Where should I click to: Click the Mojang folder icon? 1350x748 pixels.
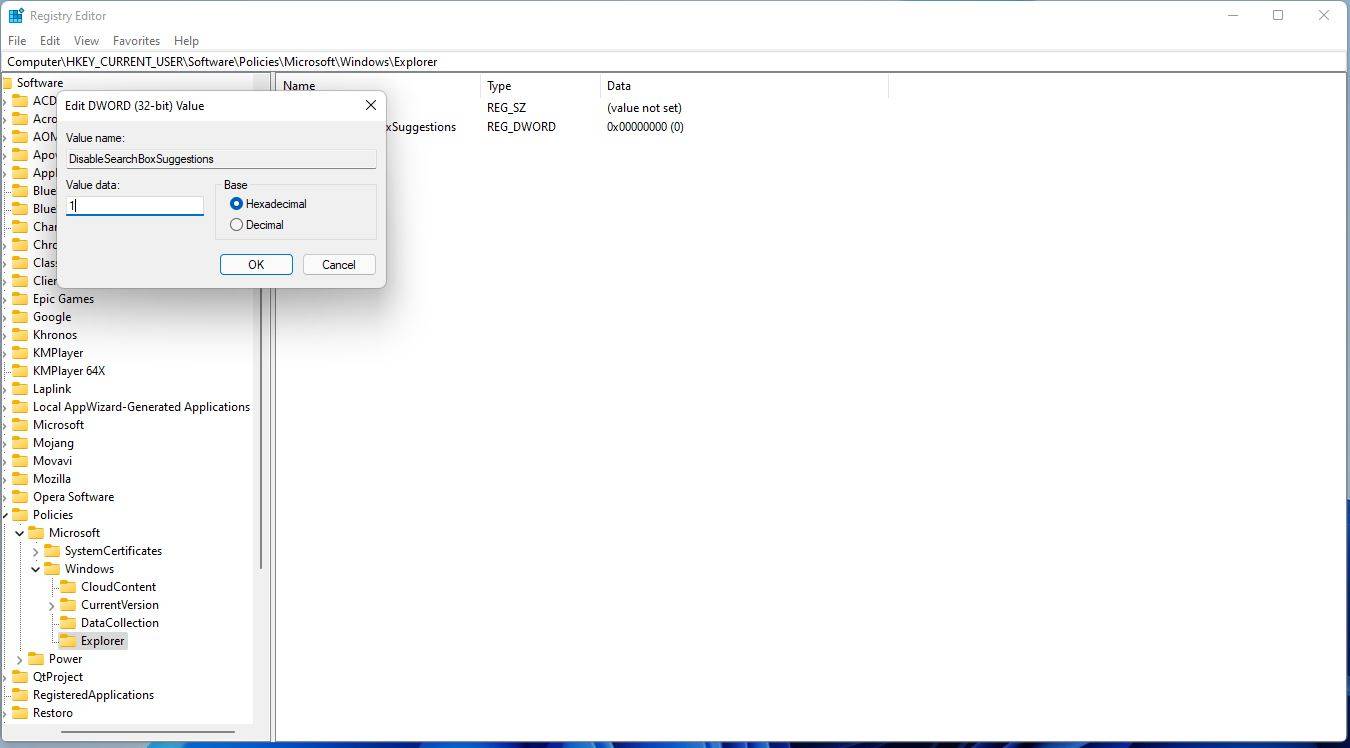22,442
